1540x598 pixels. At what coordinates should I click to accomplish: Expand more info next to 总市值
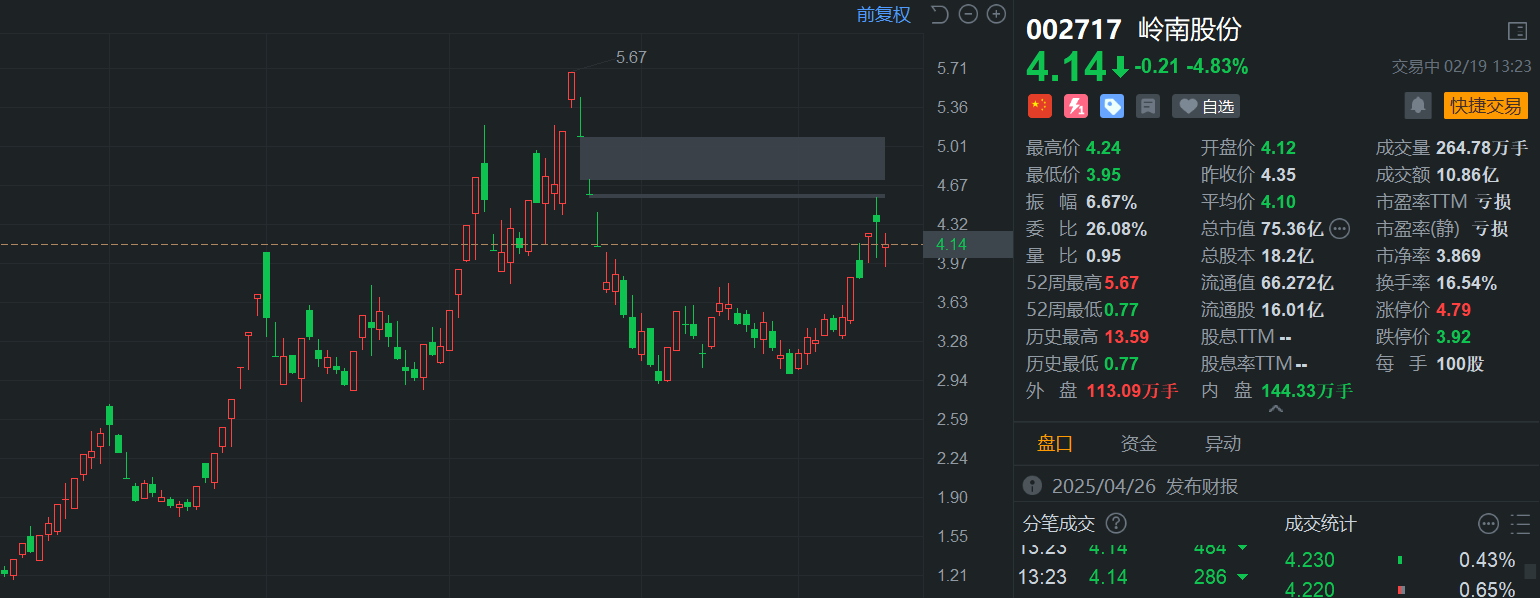coord(1340,229)
